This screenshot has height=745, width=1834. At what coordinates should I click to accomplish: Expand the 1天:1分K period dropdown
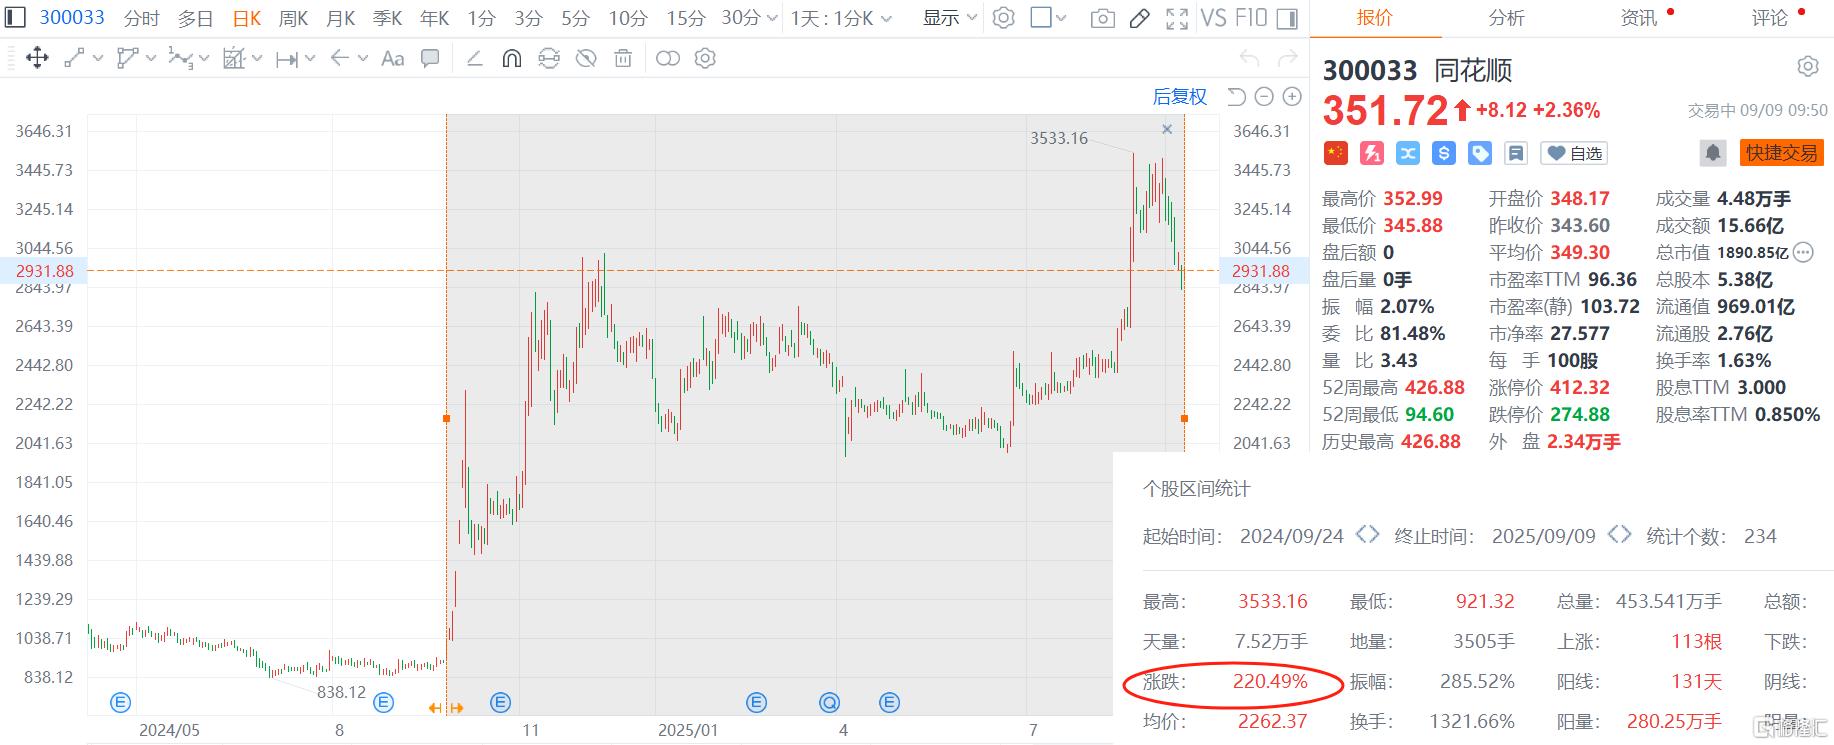click(x=840, y=18)
